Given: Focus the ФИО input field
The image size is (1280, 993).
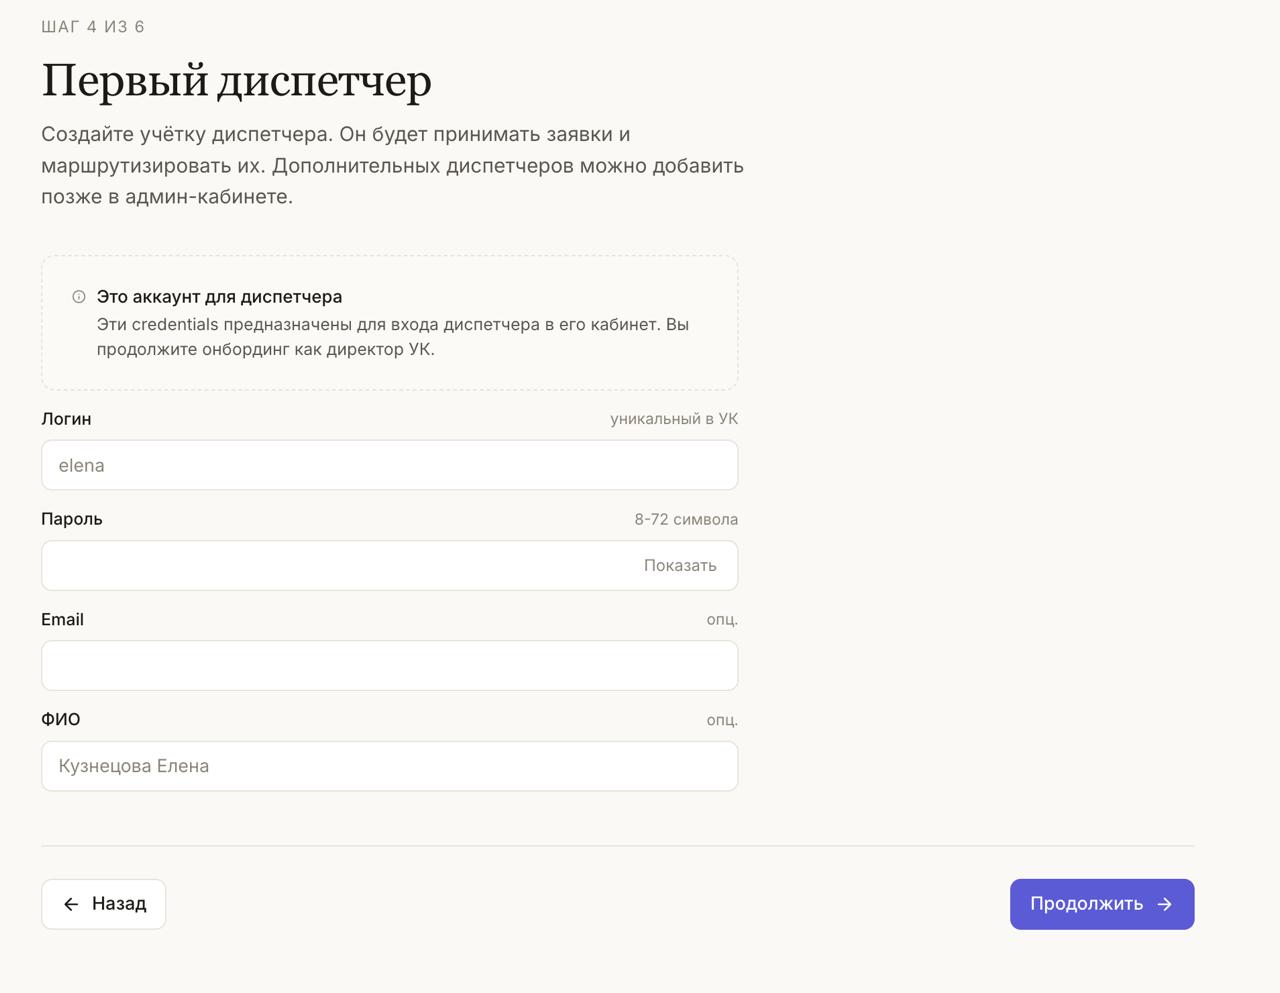Looking at the screenshot, I should pos(390,766).
